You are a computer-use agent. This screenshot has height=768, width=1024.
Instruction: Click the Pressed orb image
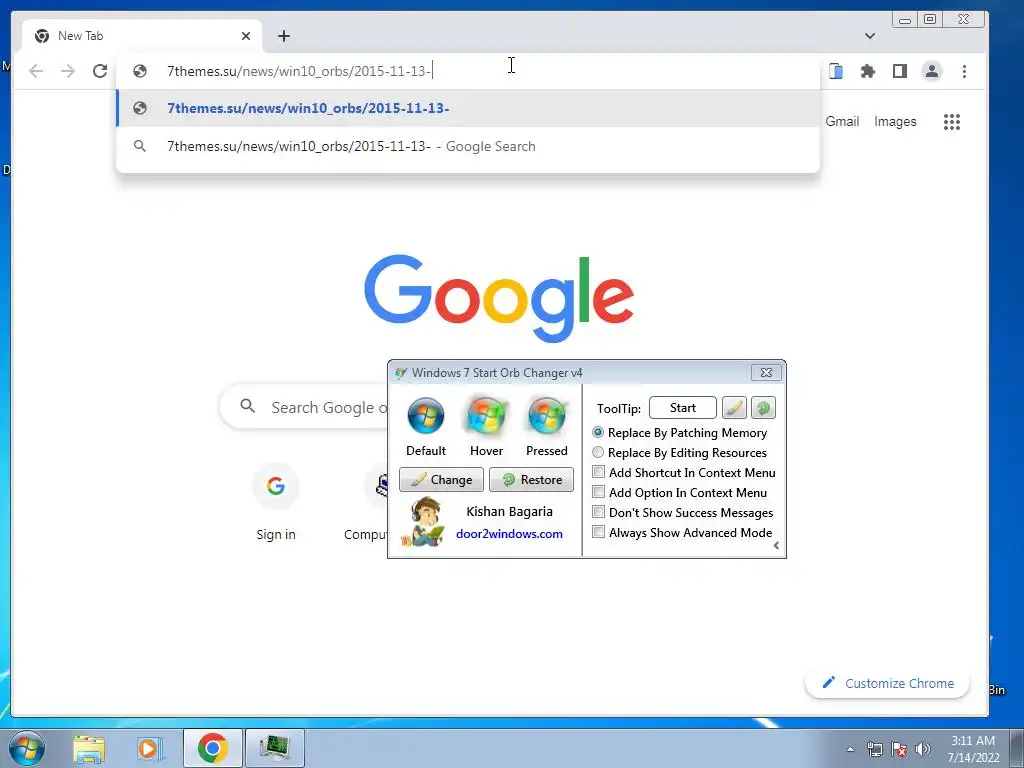pyautogui.click(x=547, y=416)
